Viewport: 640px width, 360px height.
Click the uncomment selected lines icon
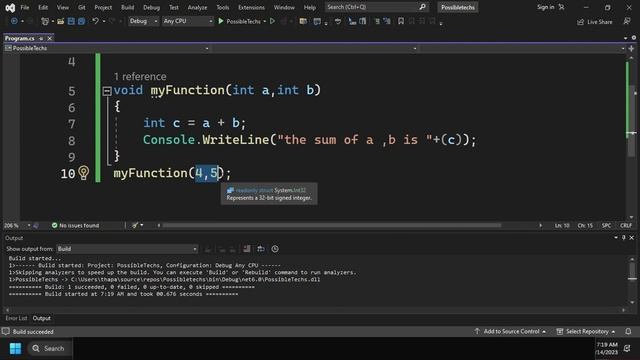(x=387, y=21)
